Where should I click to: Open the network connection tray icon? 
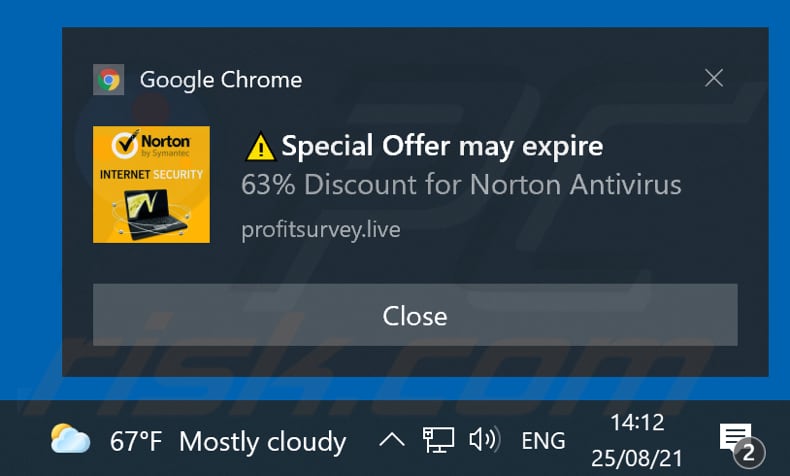[x=438, y=440]
